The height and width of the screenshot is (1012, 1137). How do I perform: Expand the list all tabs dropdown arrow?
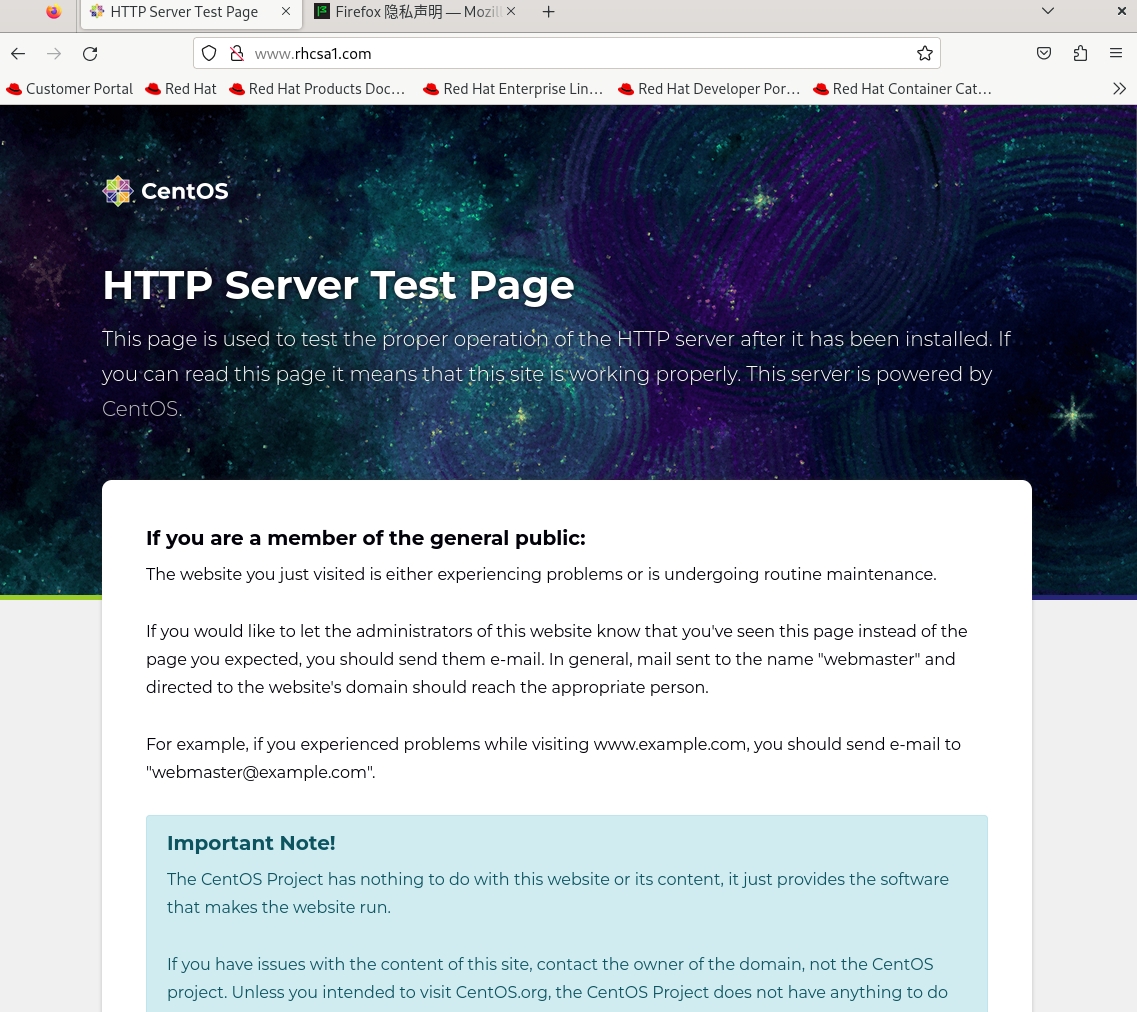point(1048,11)
